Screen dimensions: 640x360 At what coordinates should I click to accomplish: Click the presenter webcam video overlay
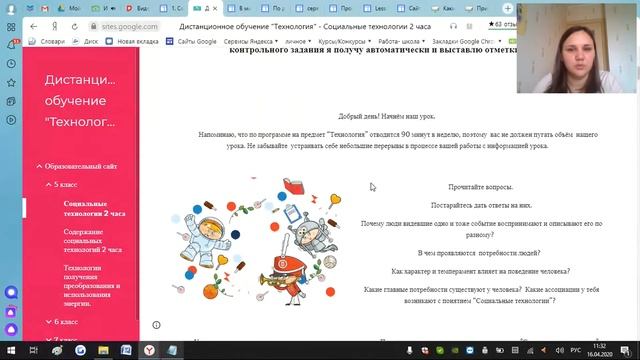[x=576, y=48]
